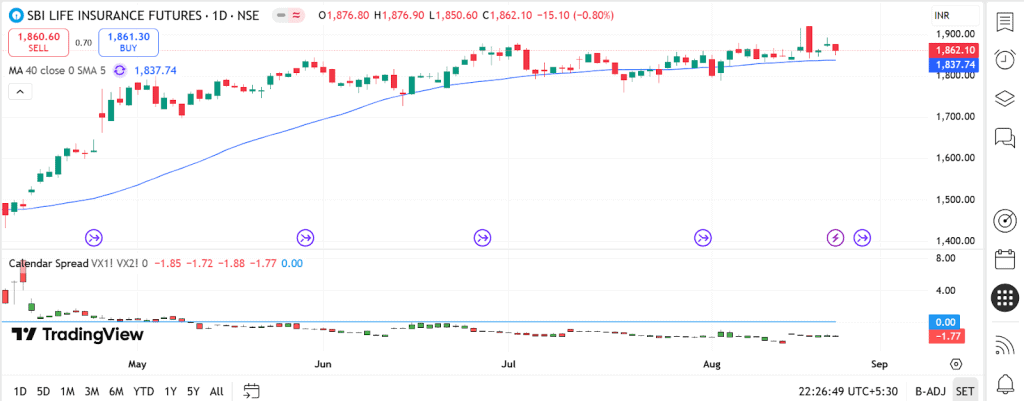Viewport: 1024px width, 401px height.
Task: Open the Alerts alarm clock icon
Action: 1004,59
